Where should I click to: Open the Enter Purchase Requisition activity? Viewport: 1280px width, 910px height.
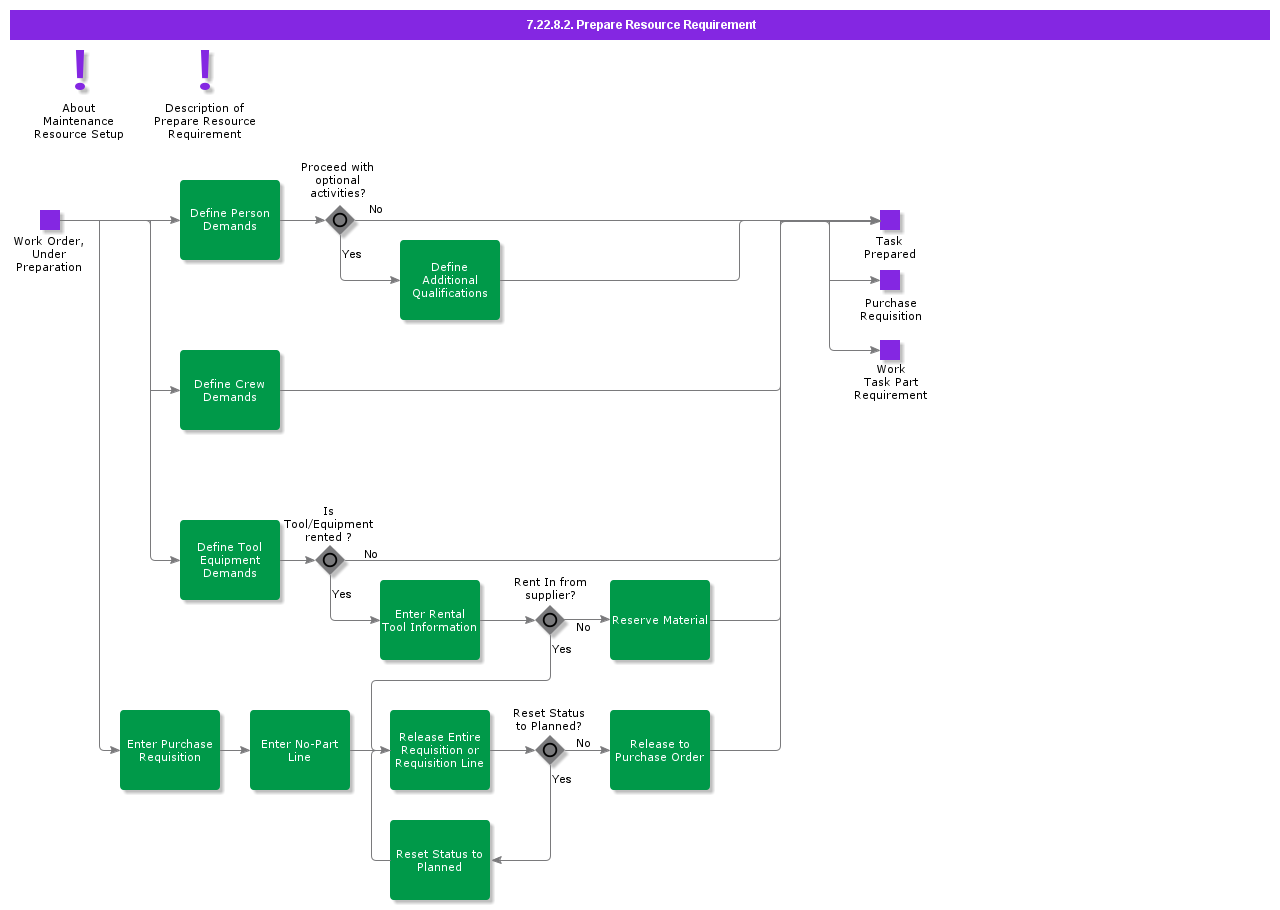point(170,750)
